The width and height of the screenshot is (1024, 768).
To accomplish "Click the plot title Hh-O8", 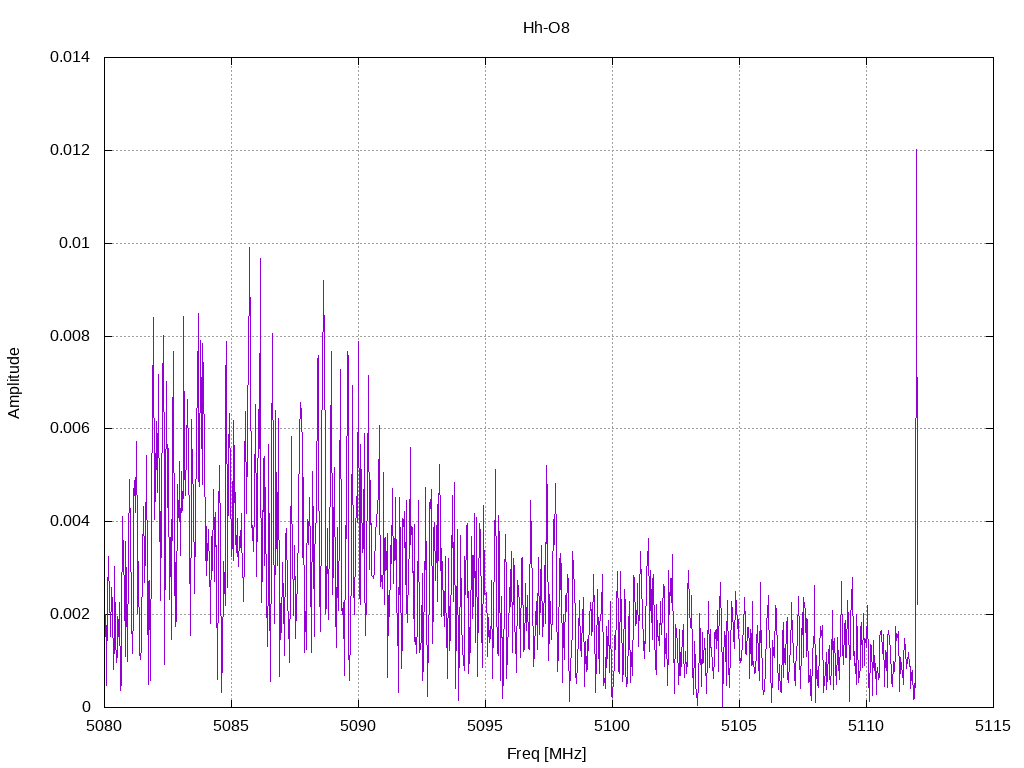I will (x=546, y=27).
